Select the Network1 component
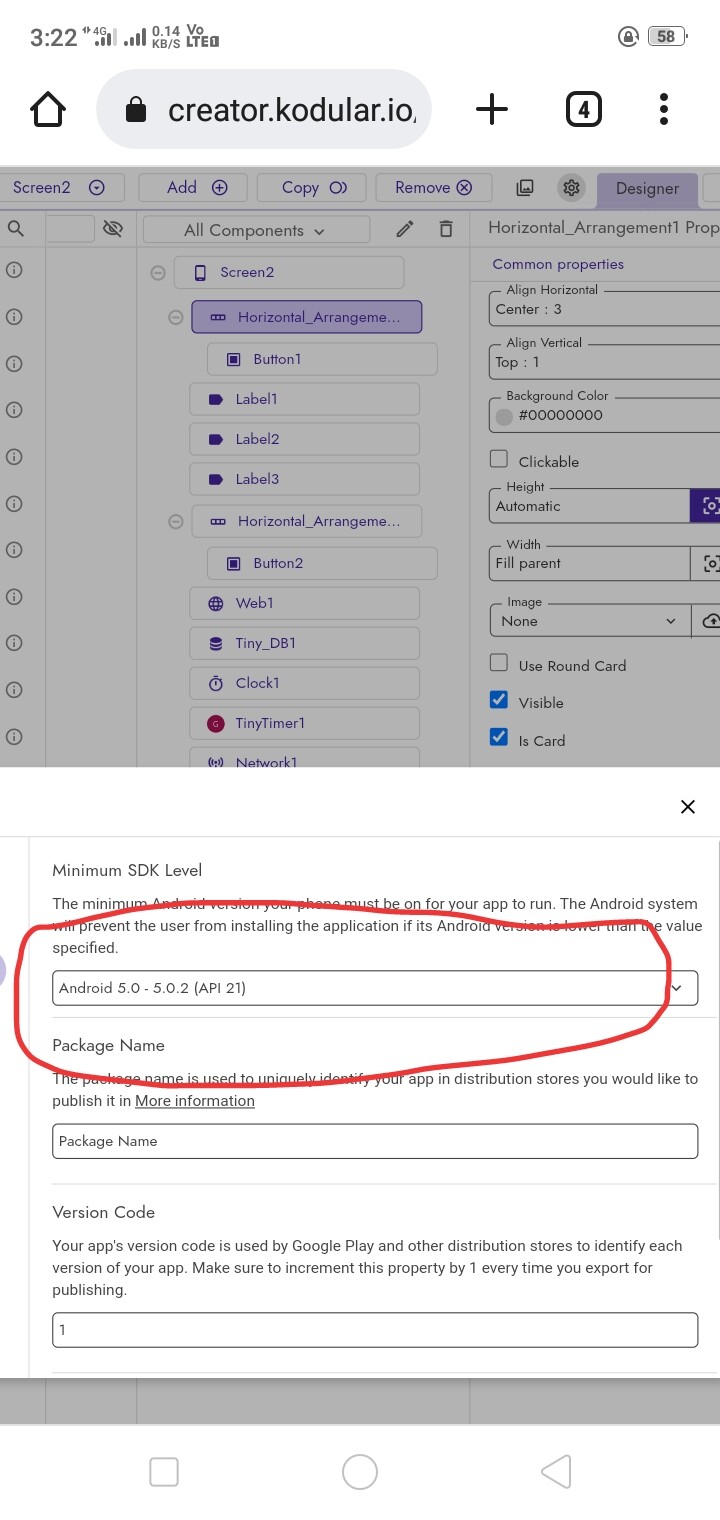Viewport: 720px width, 1520px height. click(x=304, y=758)
